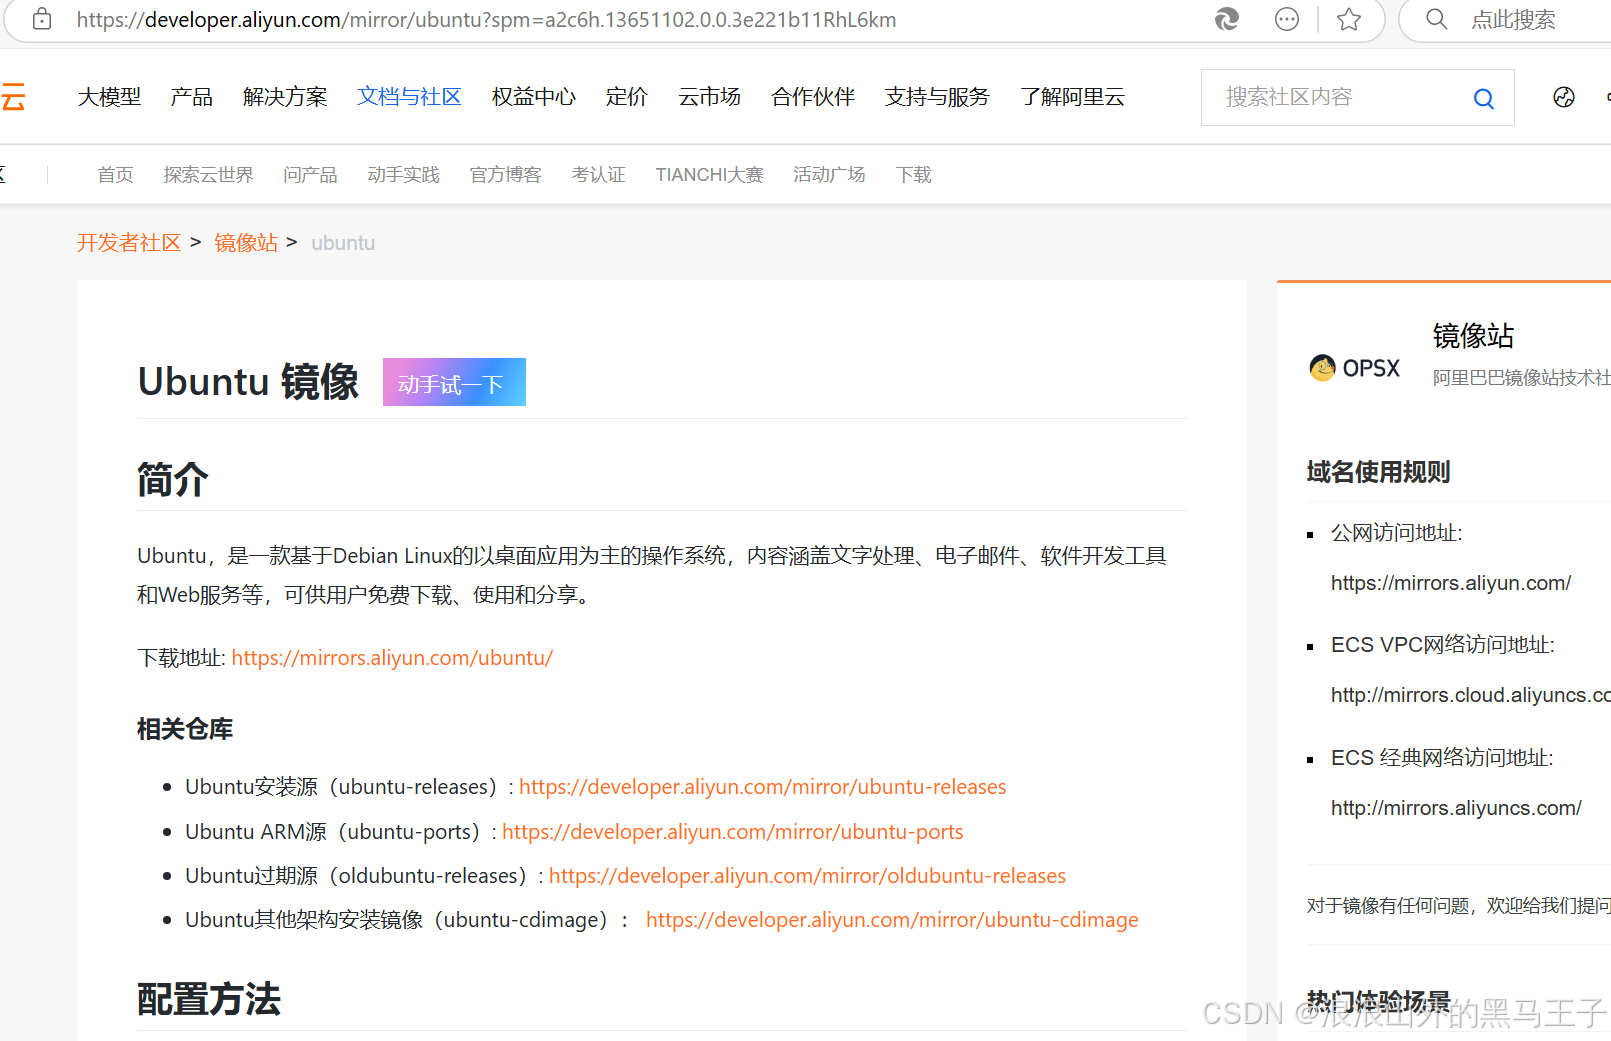Open the 支持与服务 menu
The image size is (1611, 1041).
click(x=937, y=97)
